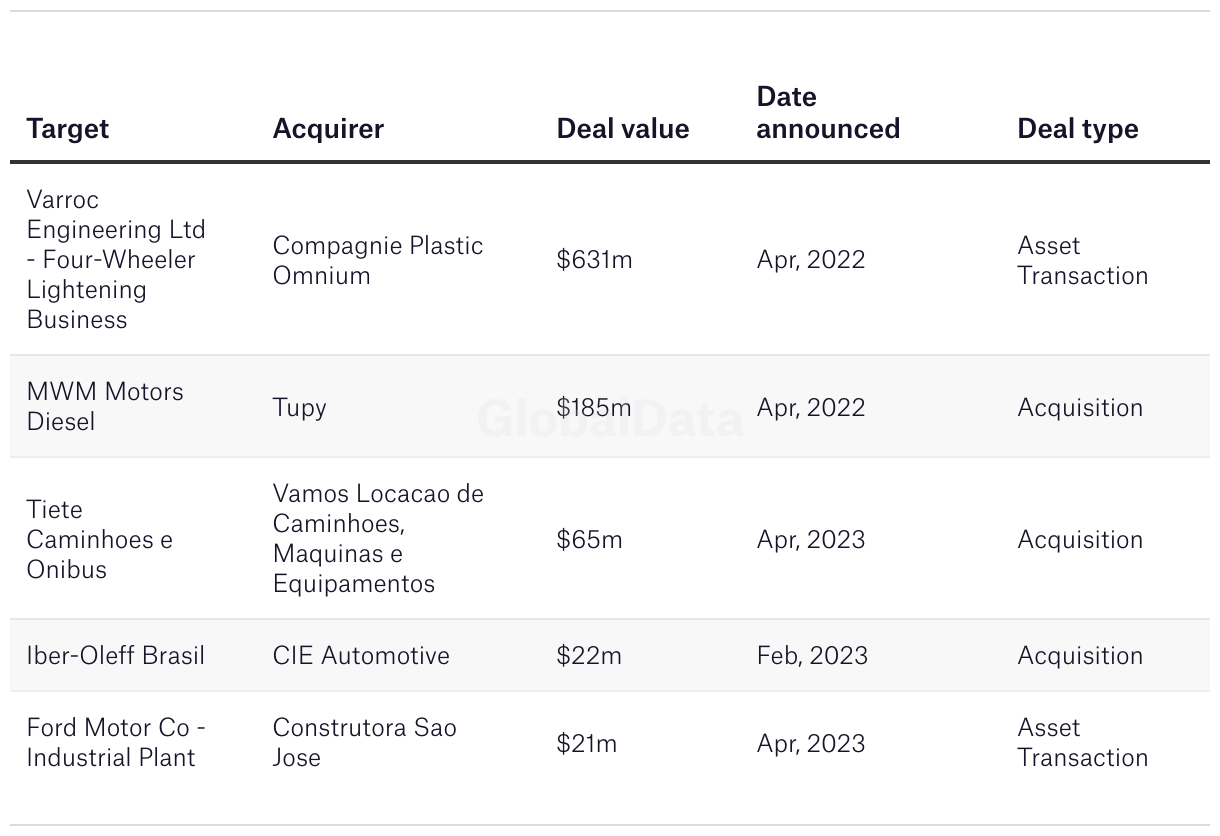Select the MWM Motors Diesel row
The width and height of the screenshot is (1220, 836).
(x=610, y=406)
